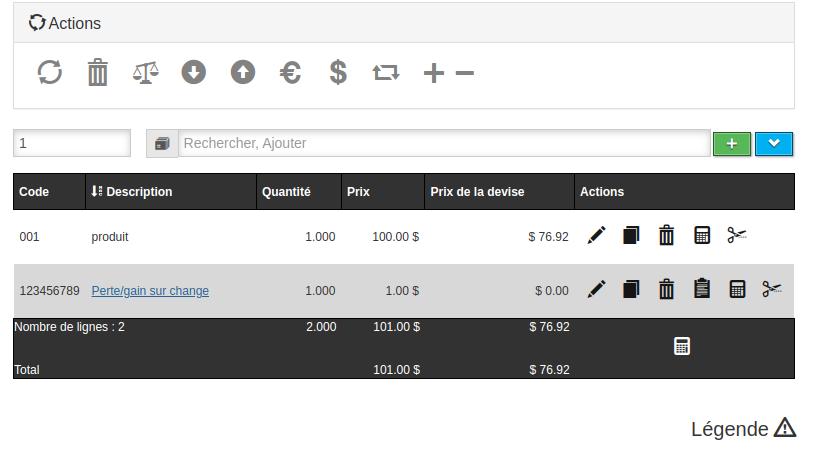Click the minus icon in Actions toolbar
This screenshot has height=461, width=834.
coord(464,73)
